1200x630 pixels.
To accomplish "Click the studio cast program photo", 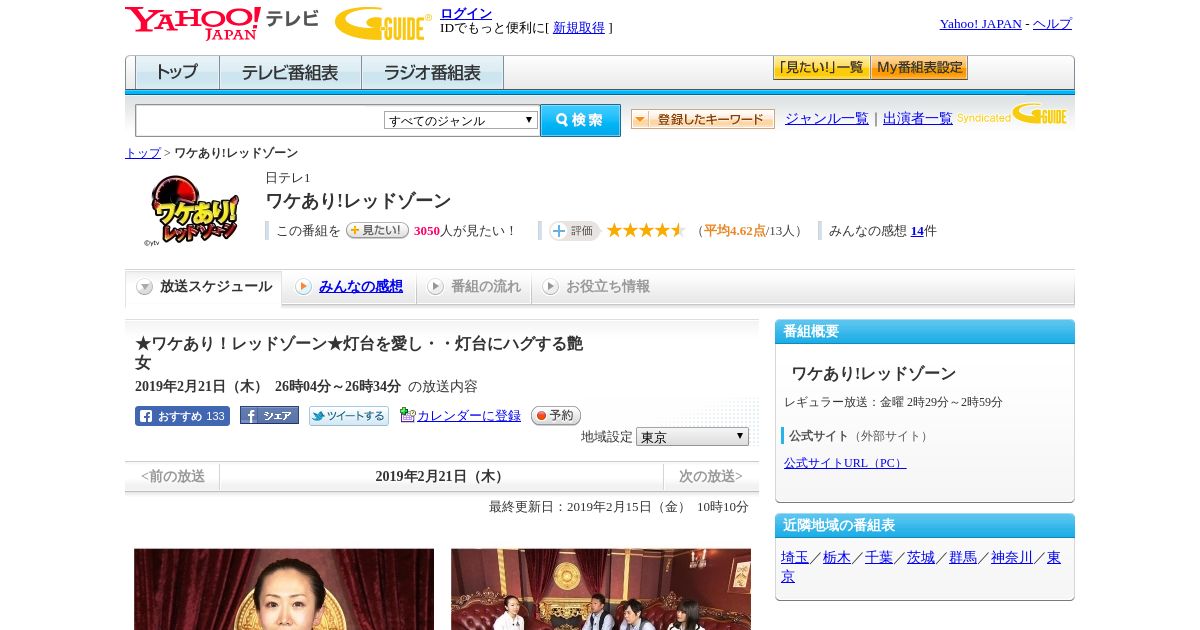I will (601, 589).
